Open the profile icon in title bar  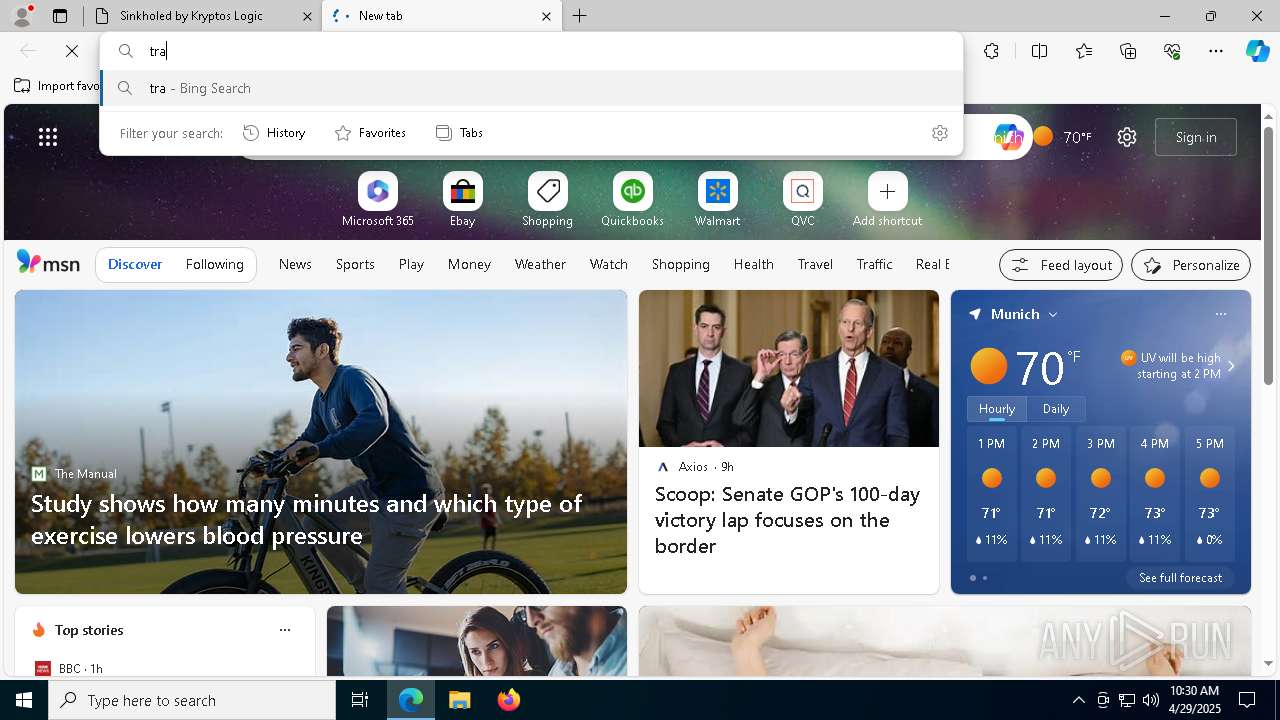coord(21,16)
